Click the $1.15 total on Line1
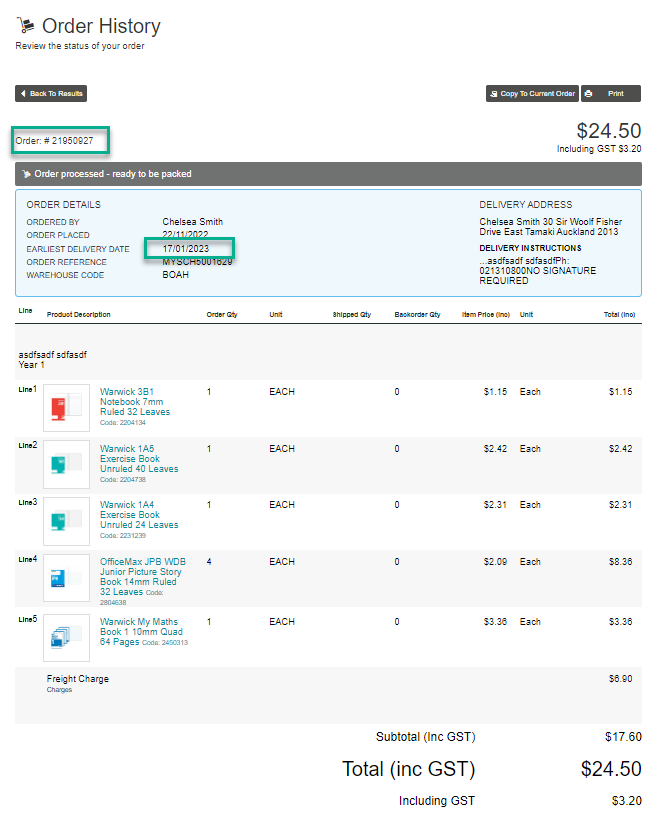This screenshot has width=670, height=820. [620, 392]
